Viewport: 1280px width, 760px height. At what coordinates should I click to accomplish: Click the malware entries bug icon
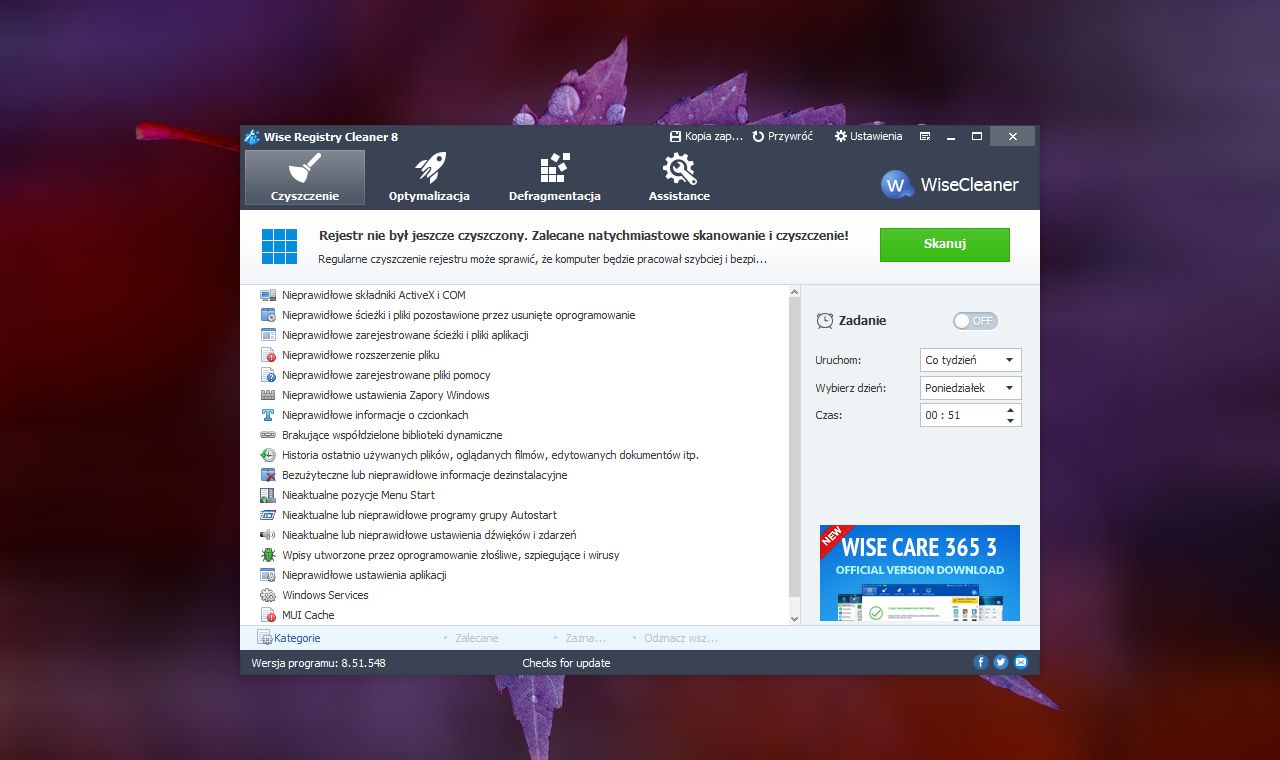(267, 555)
